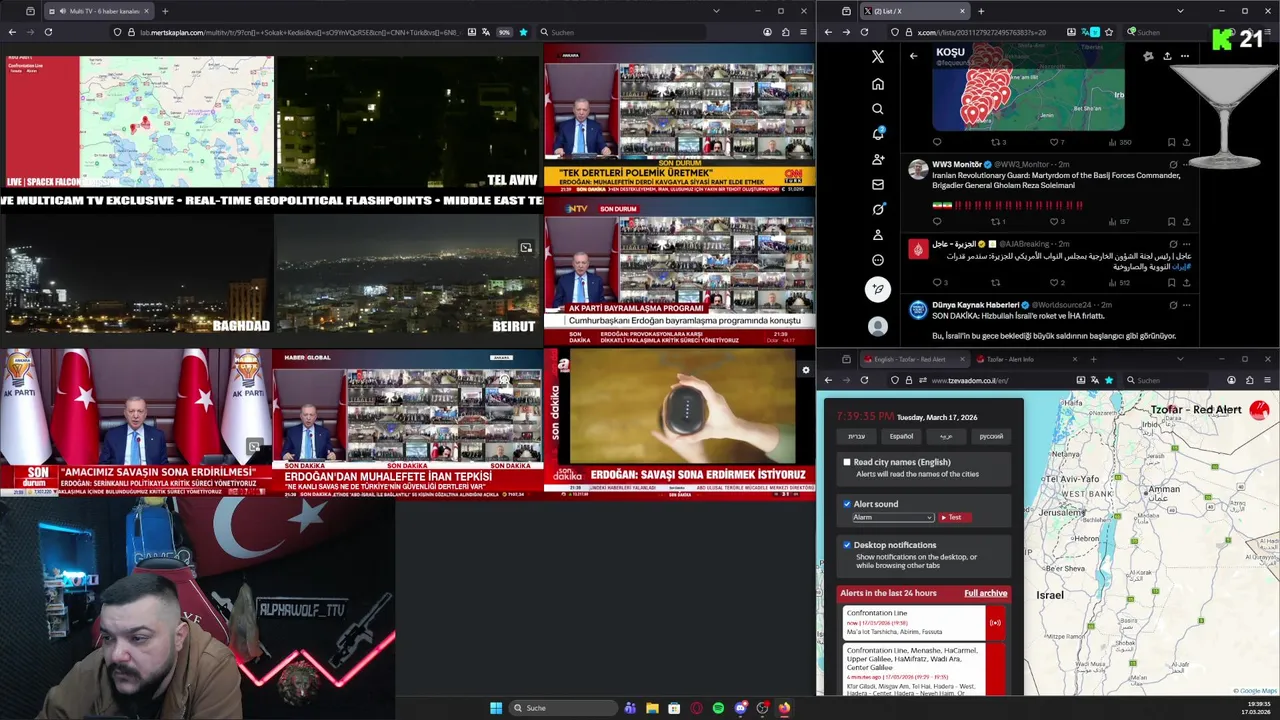Screen dimensions: 1280x720
Task: Reply to the WW3 Monitör post
Action: coord(937,221)
